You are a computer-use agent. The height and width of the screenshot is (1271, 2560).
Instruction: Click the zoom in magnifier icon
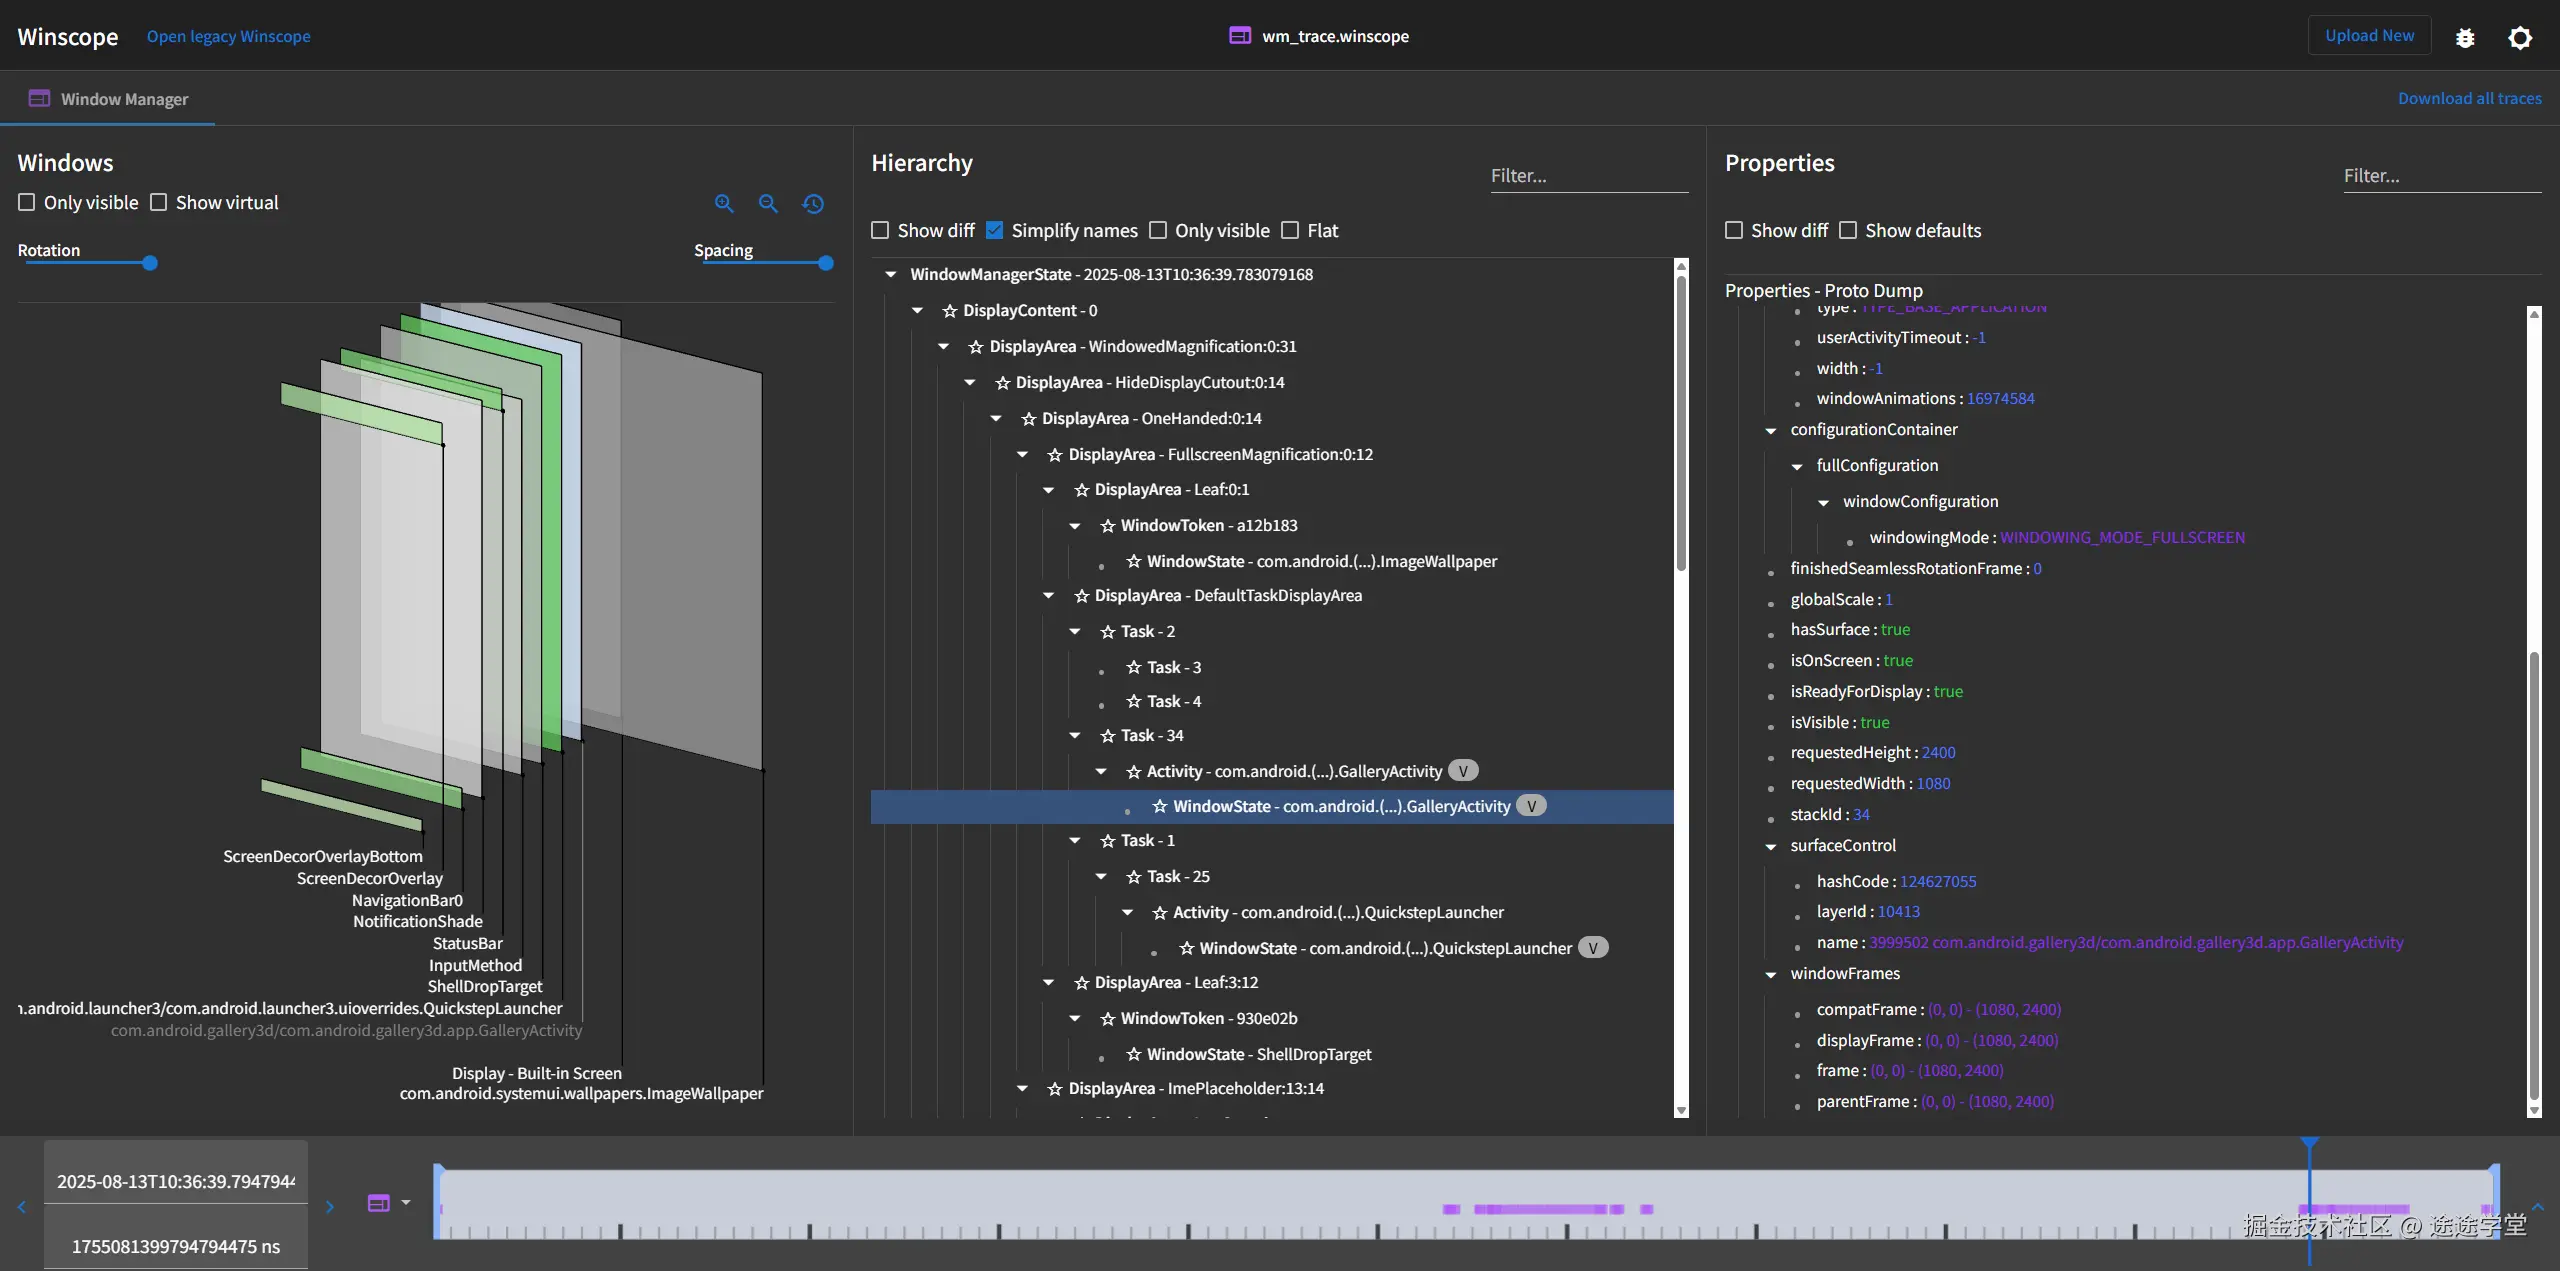724,204
